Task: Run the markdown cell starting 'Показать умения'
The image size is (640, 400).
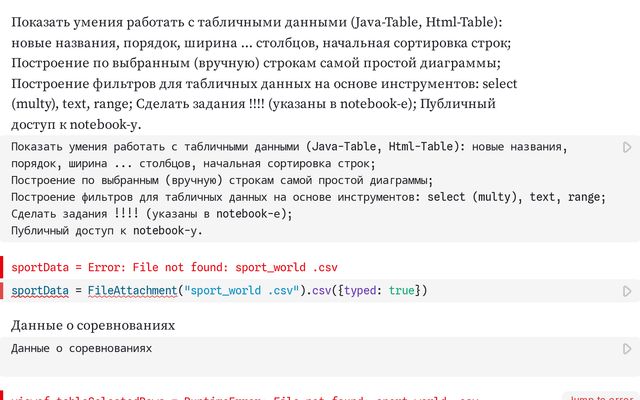Action: pos(627,147)
